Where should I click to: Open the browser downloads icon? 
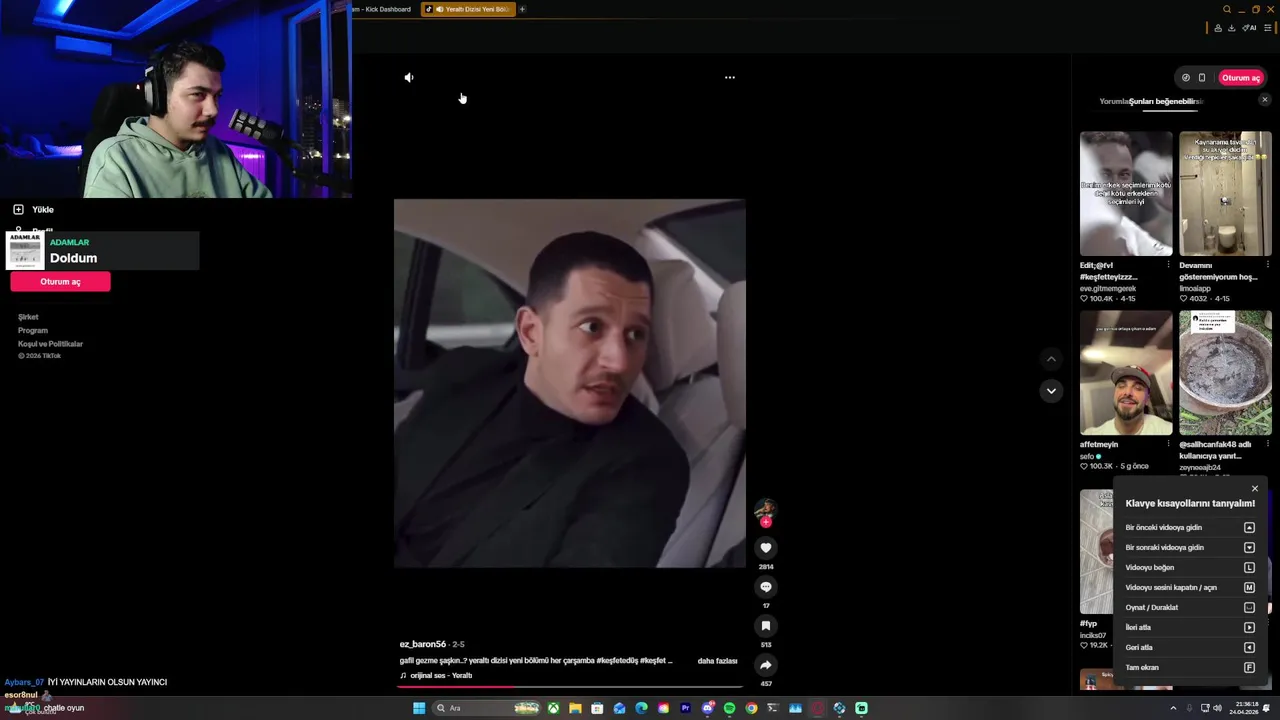coord(1231,28)
